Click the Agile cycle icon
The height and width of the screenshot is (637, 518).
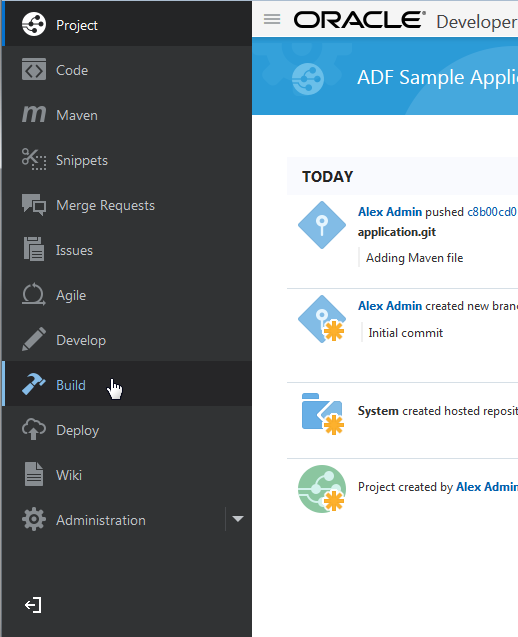point(34,294)
